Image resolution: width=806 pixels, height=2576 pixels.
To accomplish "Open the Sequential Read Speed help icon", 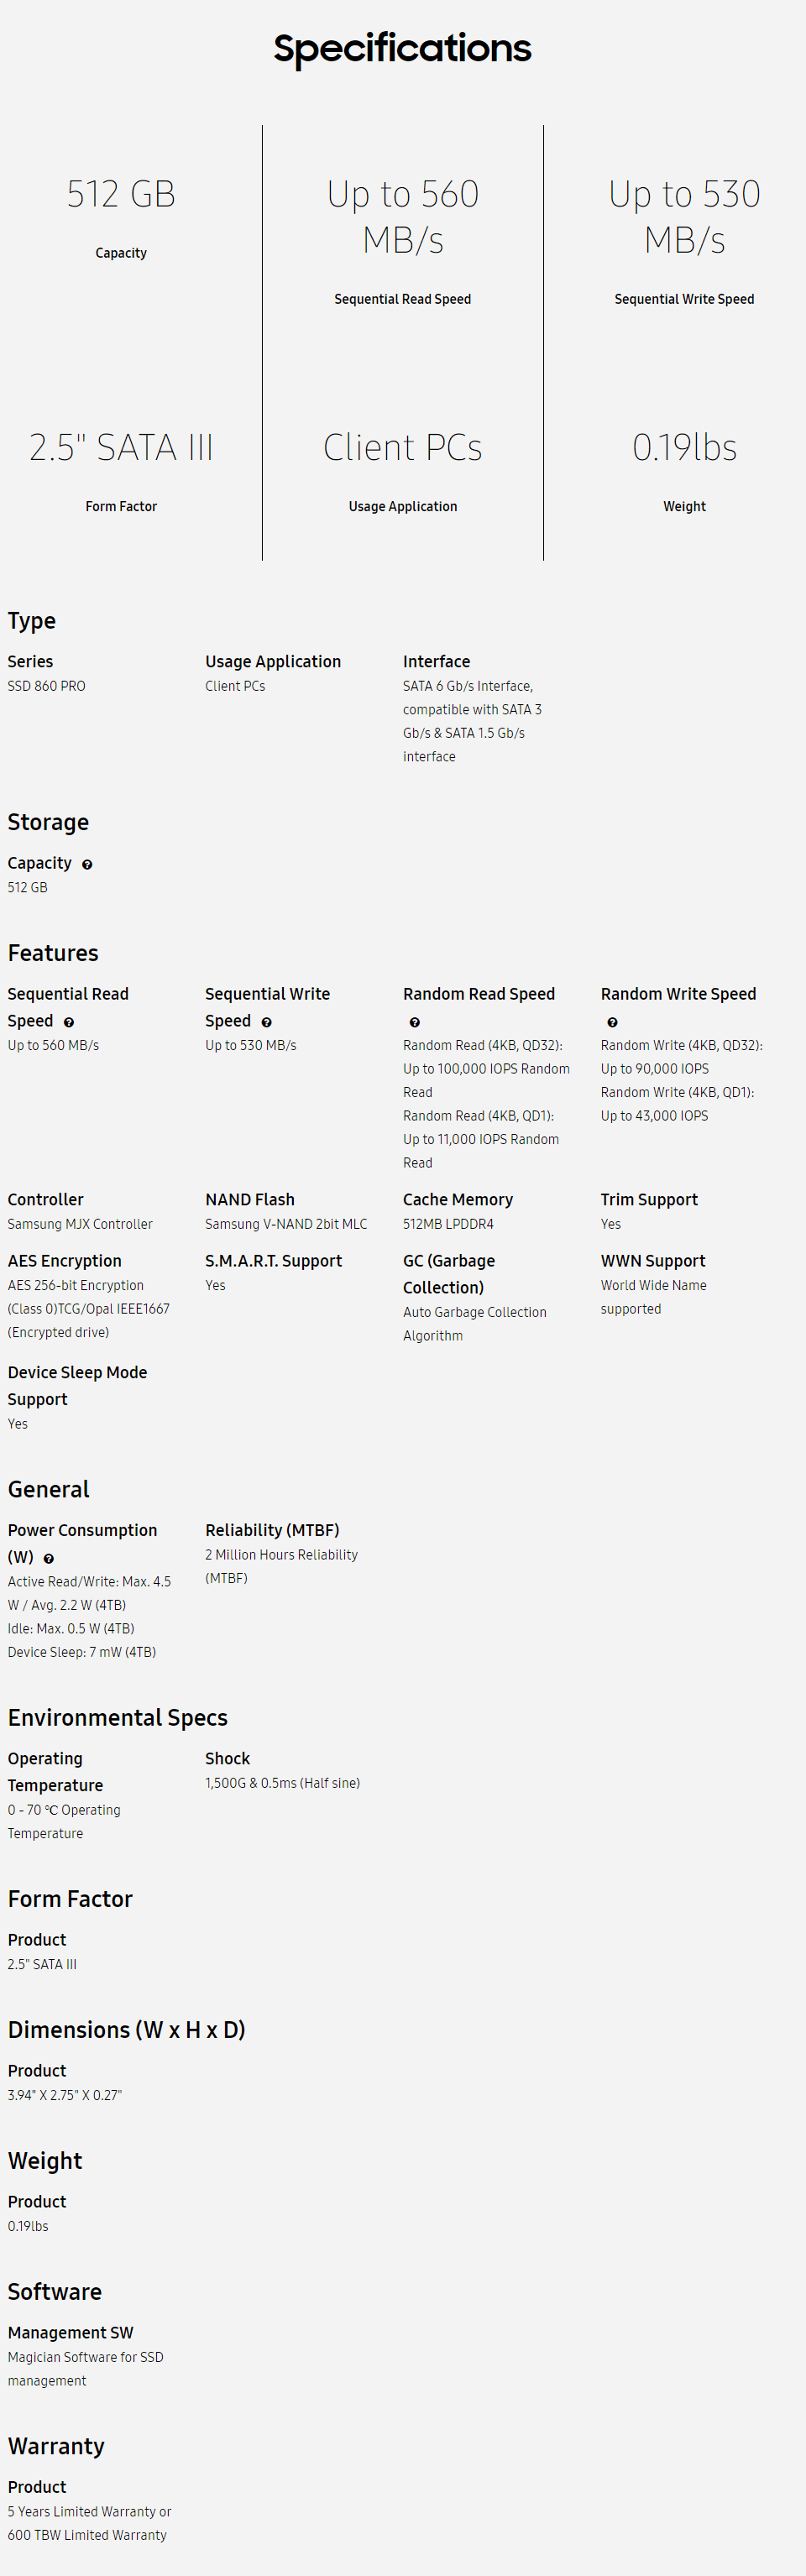I will click(69, 1022).
